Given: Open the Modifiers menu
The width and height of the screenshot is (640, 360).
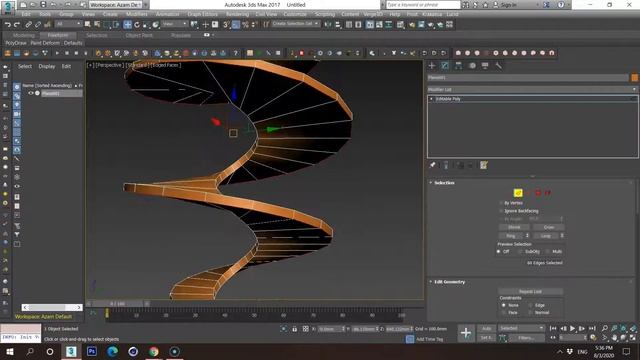Looking at the screenshot, I should 136,14.
